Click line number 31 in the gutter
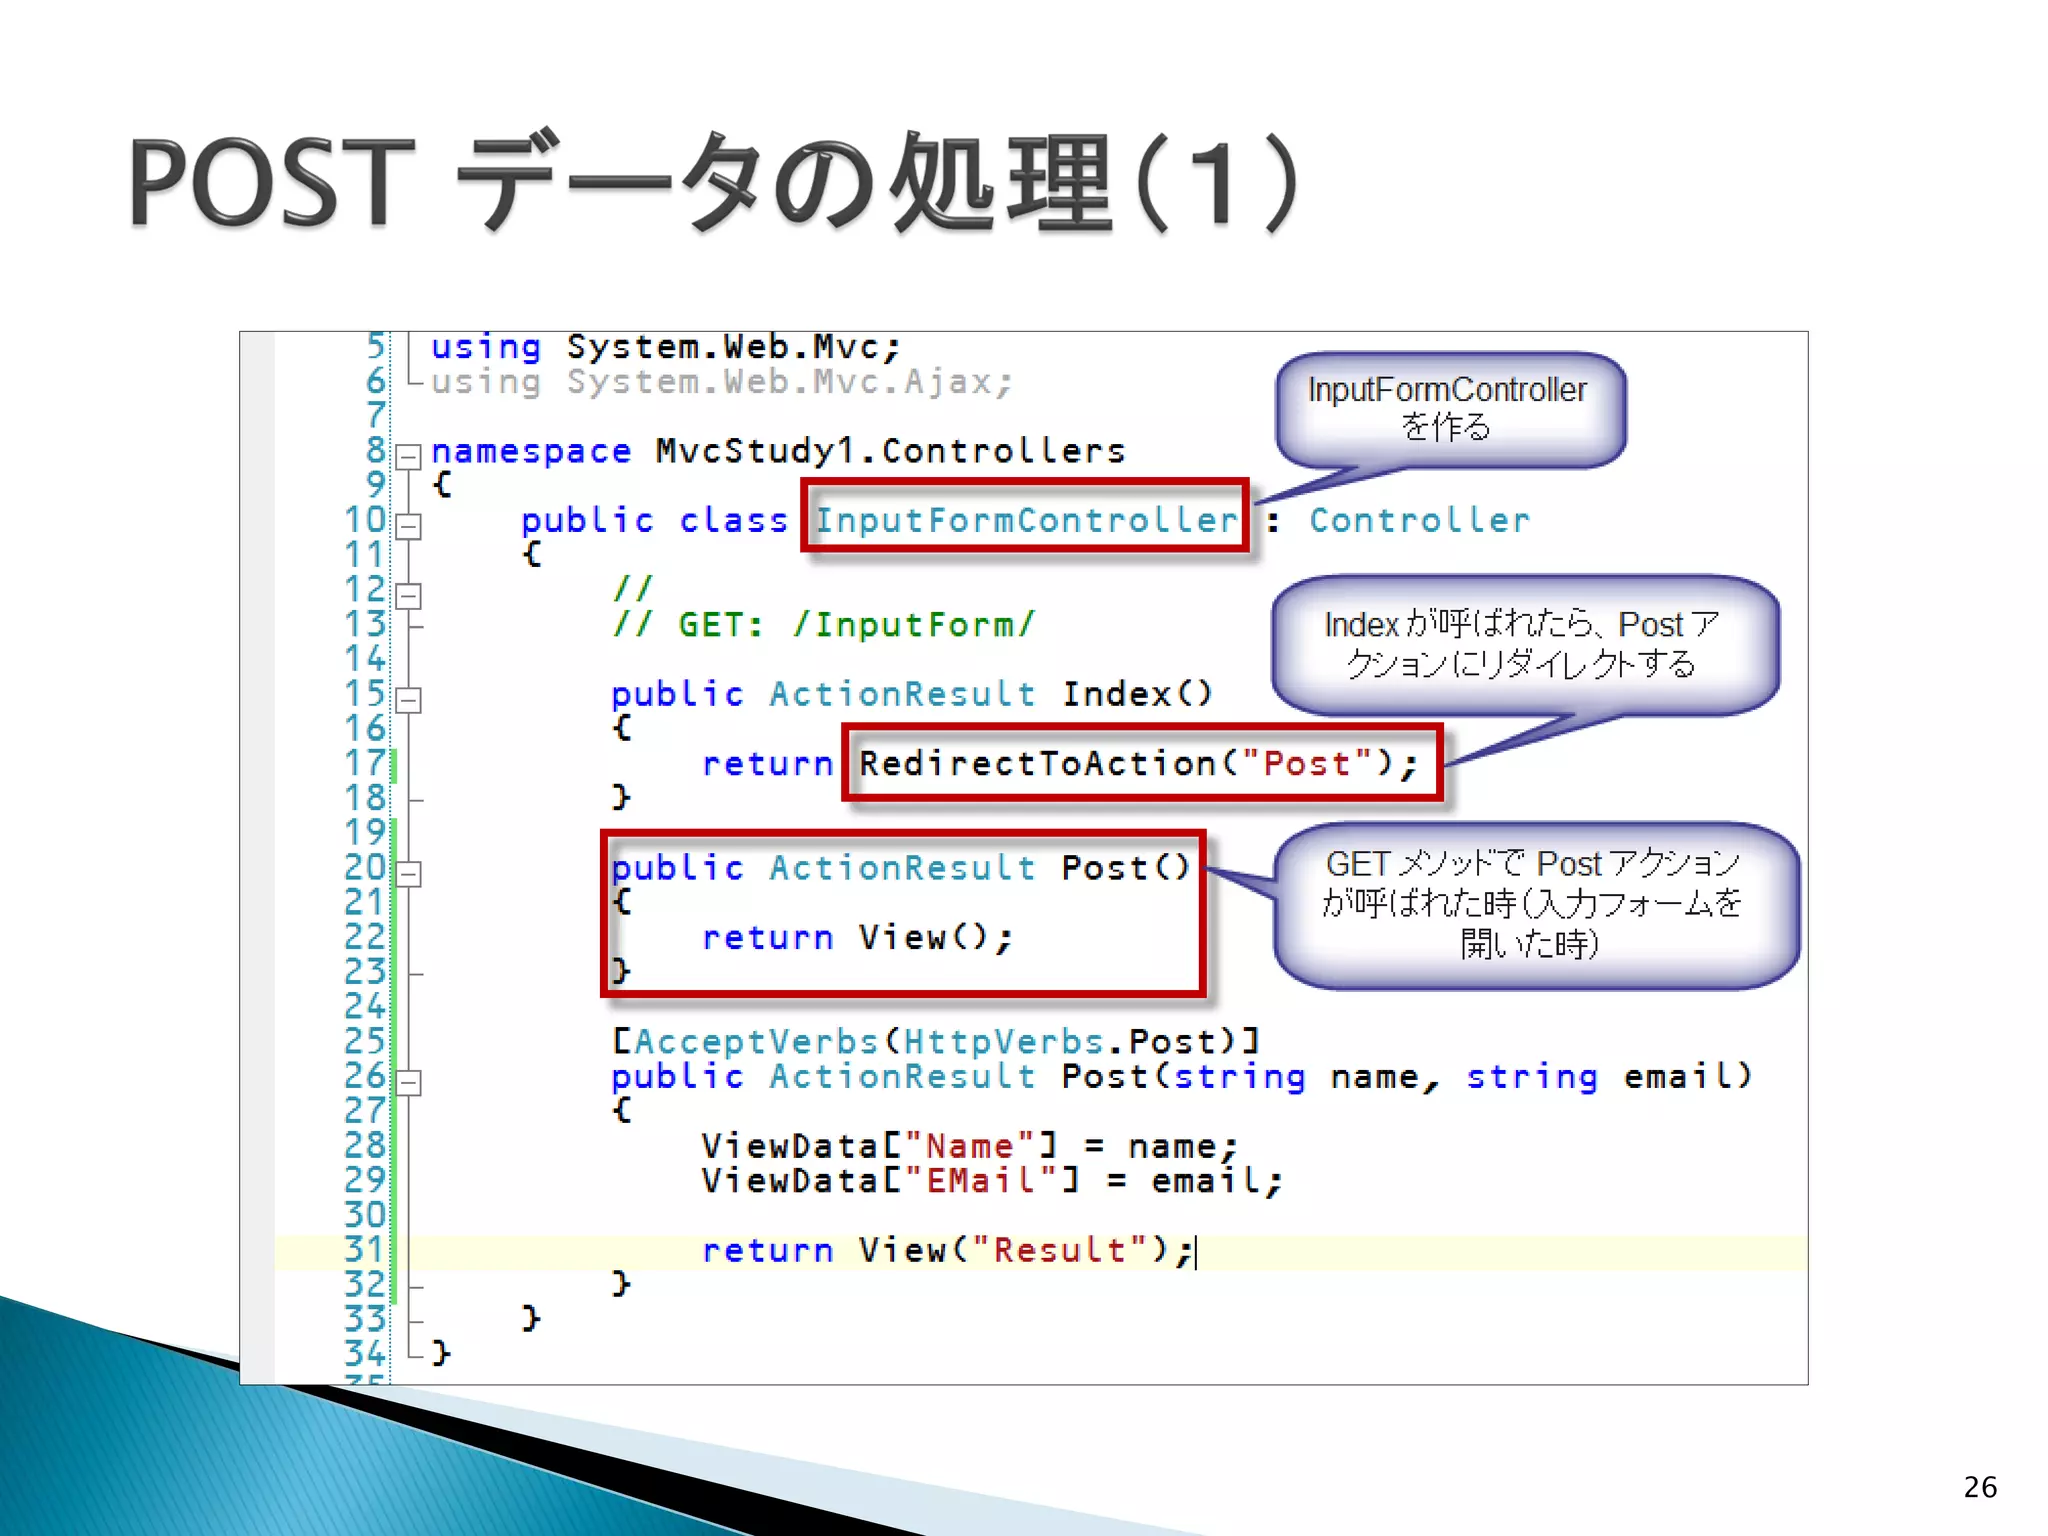 point(364,1250)
